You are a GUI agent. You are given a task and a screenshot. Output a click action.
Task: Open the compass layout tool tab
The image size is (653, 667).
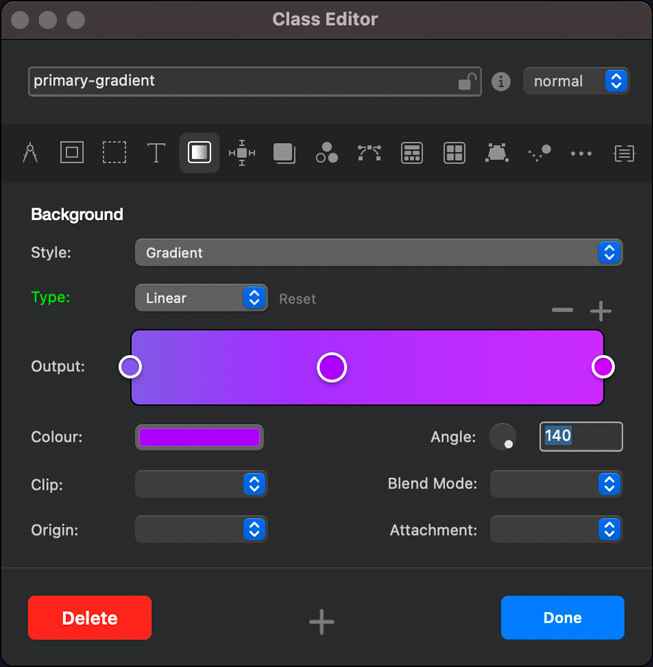coord(30,153)
